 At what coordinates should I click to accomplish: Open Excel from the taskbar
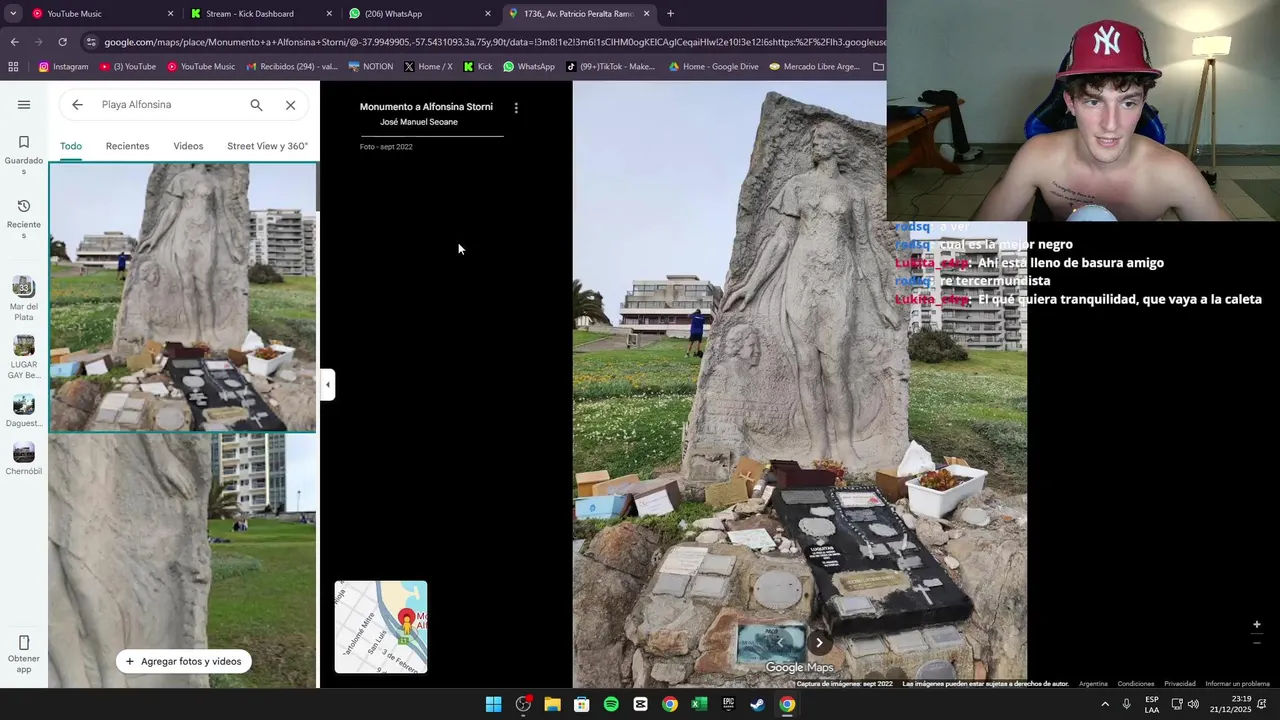(x=699, y=704)
